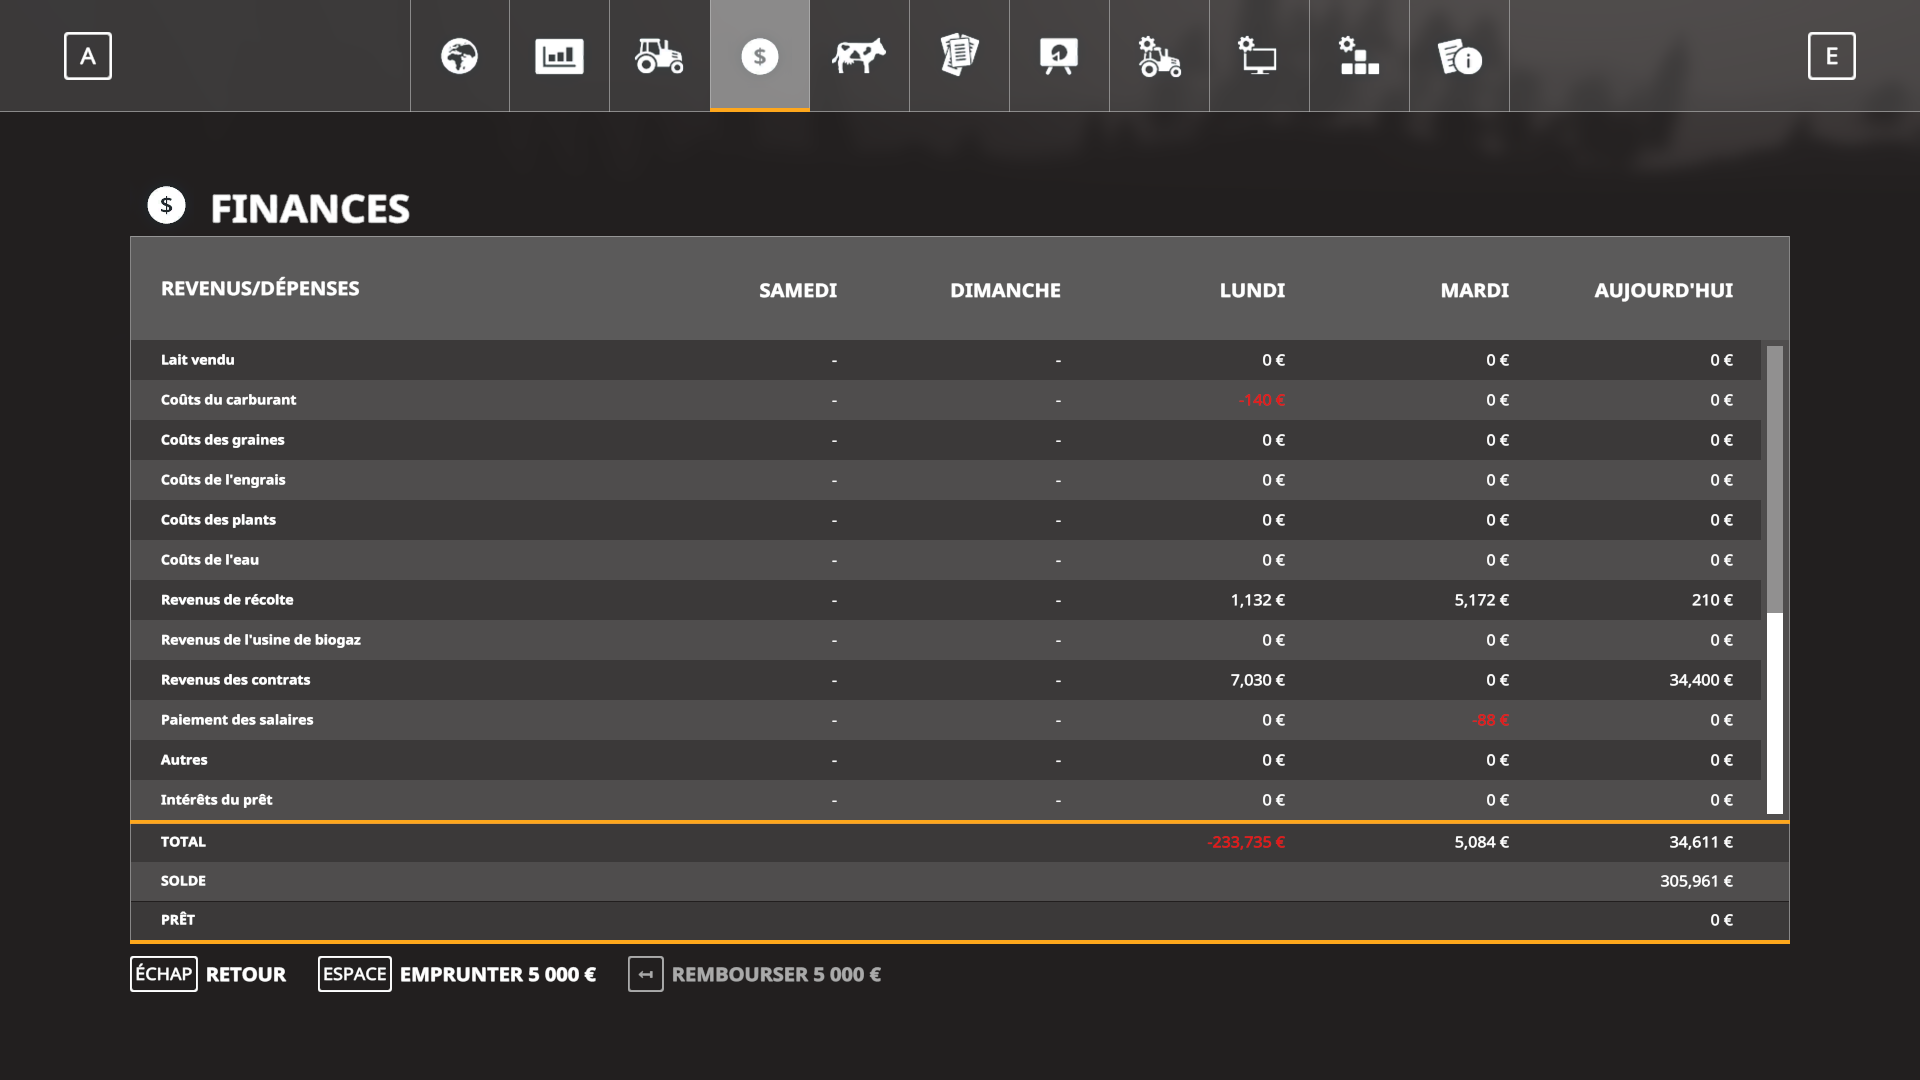Click the 1,132 € harvest value

1258,600
